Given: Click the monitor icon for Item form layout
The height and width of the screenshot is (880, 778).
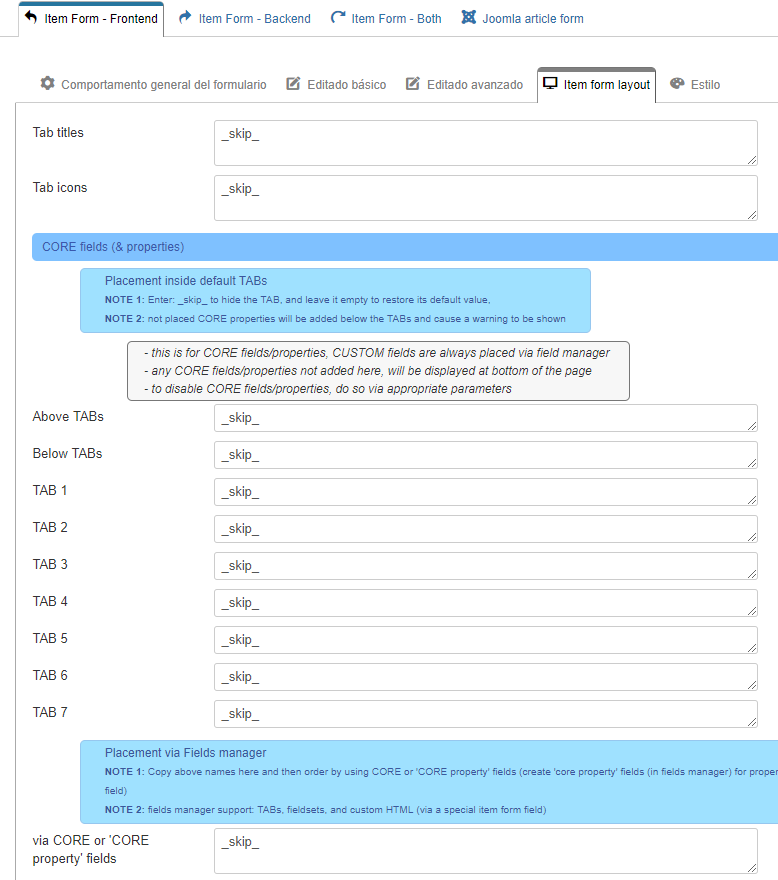Looking at the screenshot, I should coord(550,84).
